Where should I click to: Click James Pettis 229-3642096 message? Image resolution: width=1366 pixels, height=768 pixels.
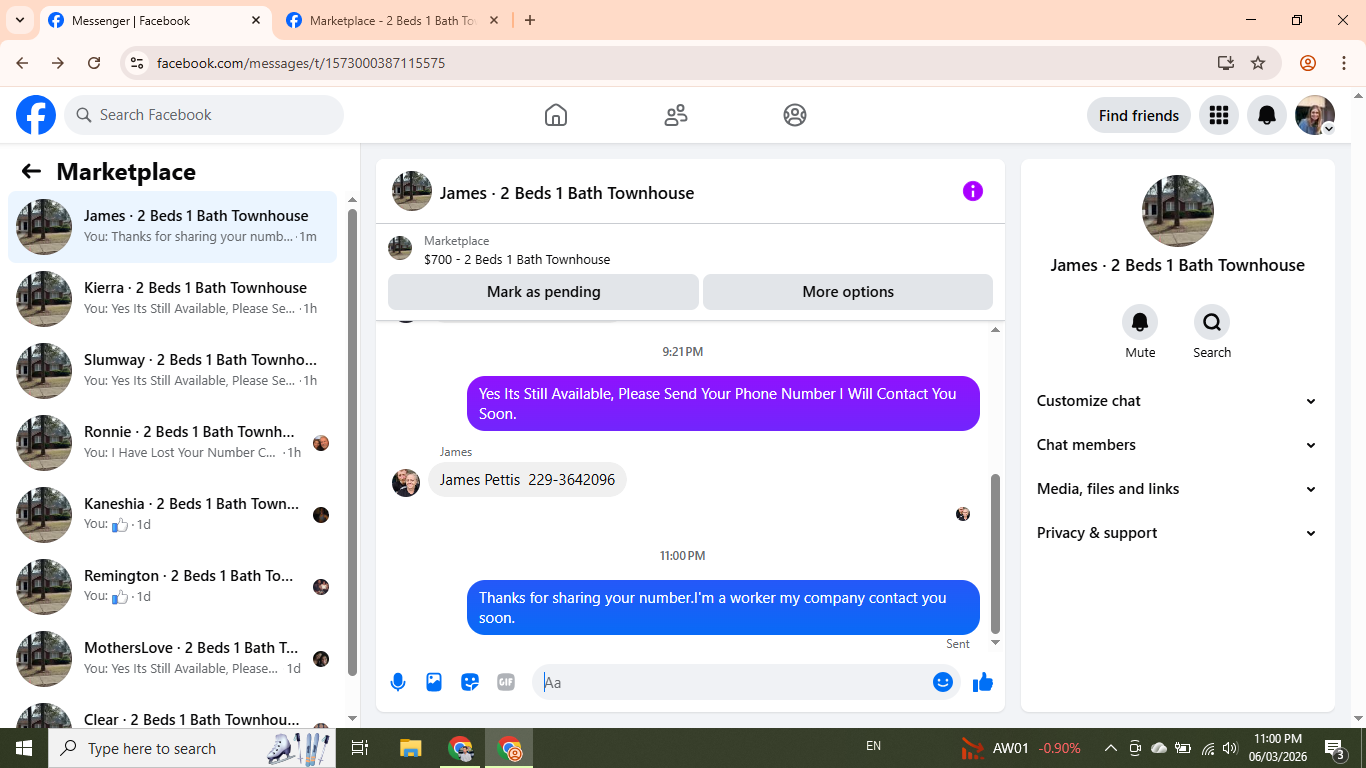[x=527, y=479]
